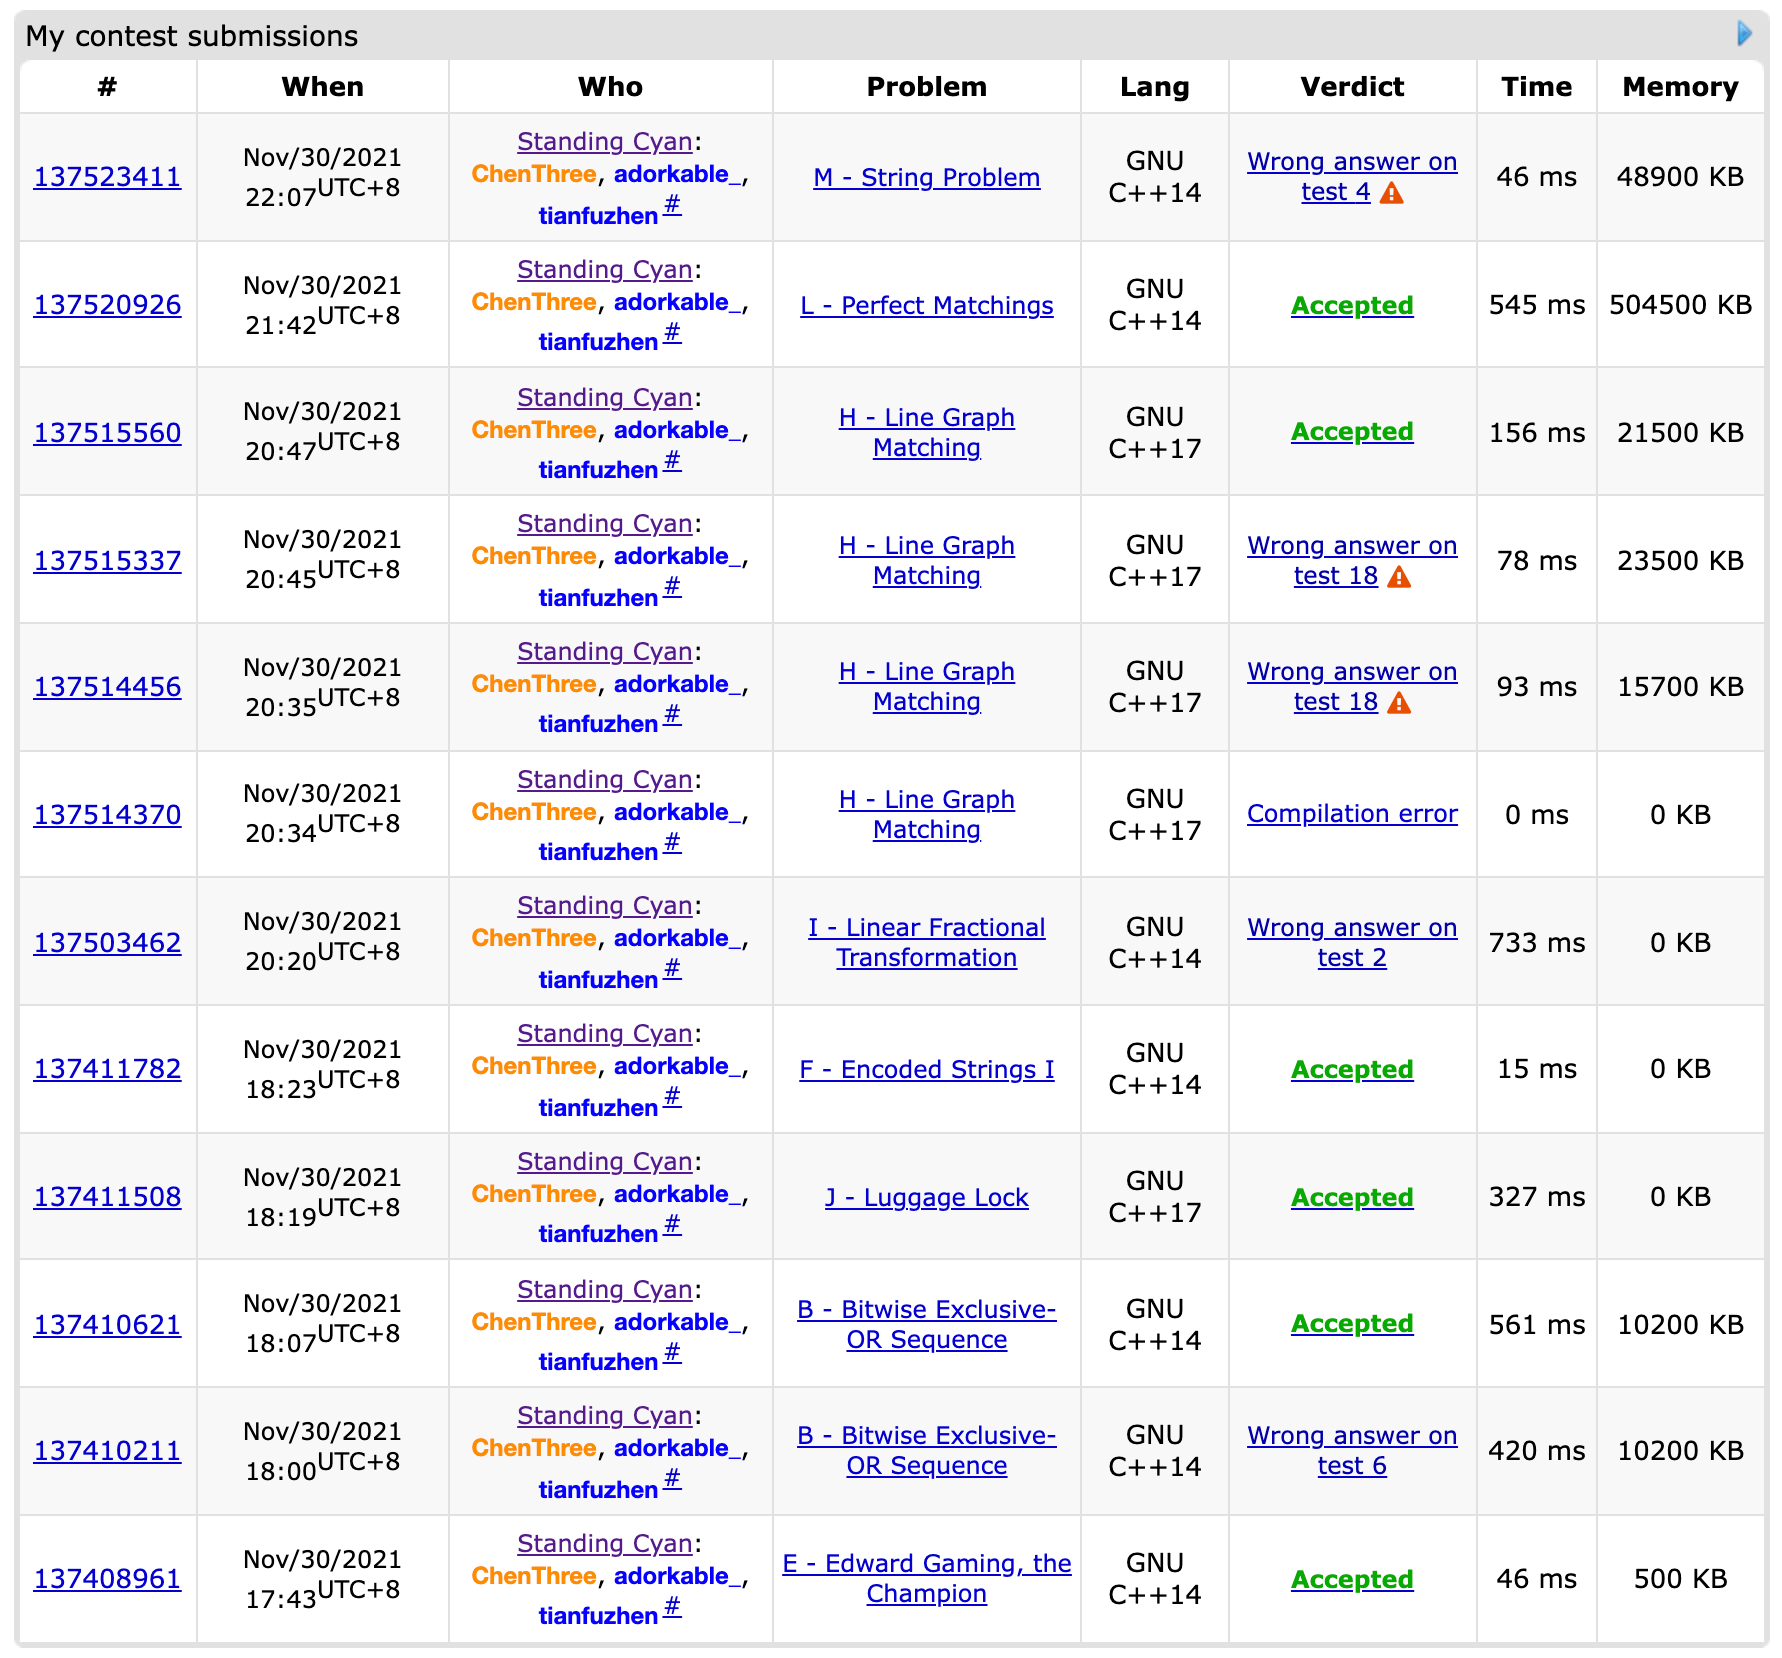Click the Wrong answer on test 6 verdict

pos(1351,1450)
